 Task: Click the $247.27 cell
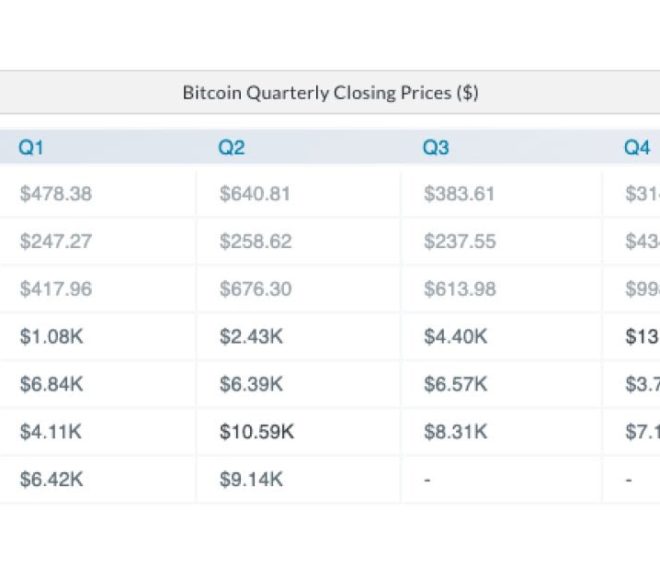[56, 241]
